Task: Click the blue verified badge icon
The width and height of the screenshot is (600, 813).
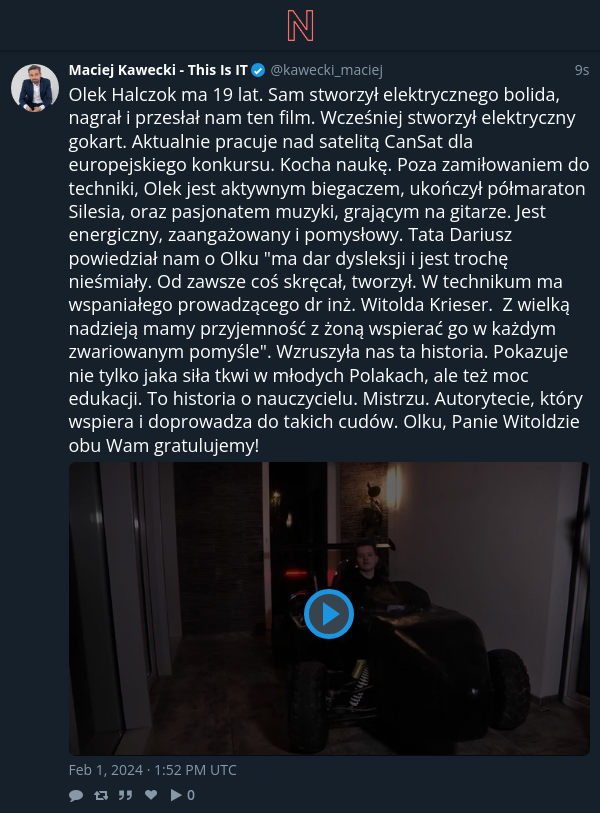Action: [x=258, y=71]
